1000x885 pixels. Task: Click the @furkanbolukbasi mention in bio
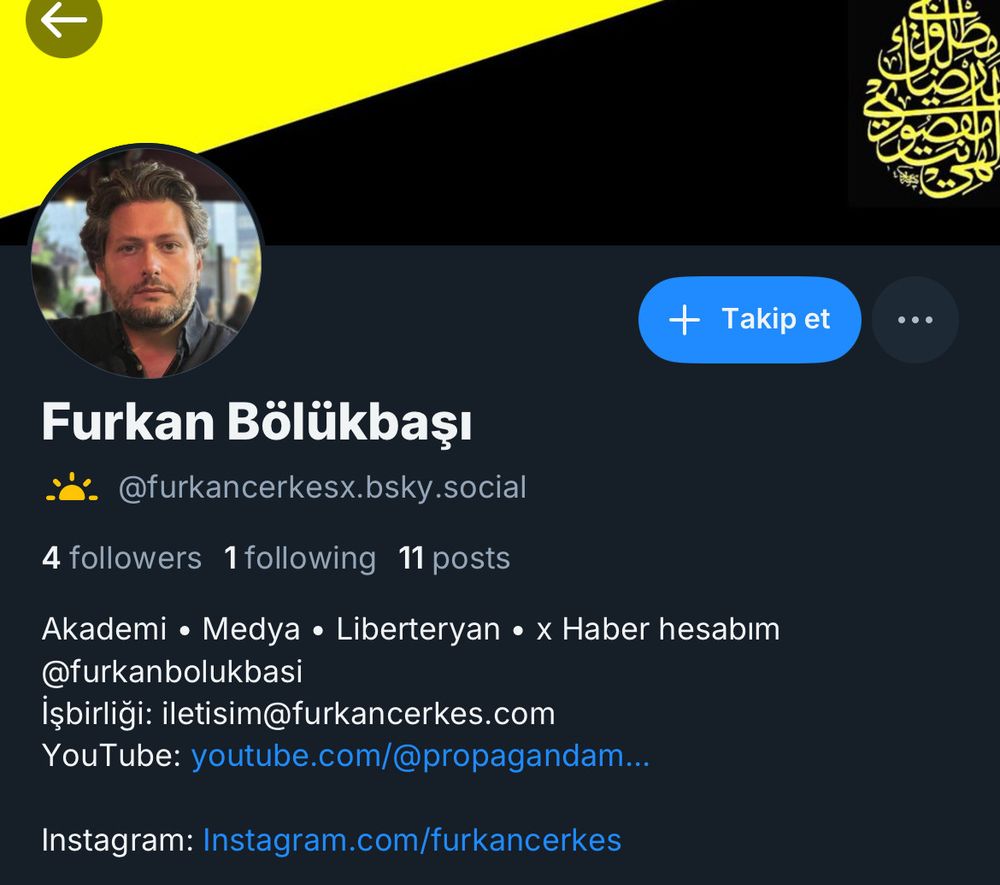[x=172, y=671]
